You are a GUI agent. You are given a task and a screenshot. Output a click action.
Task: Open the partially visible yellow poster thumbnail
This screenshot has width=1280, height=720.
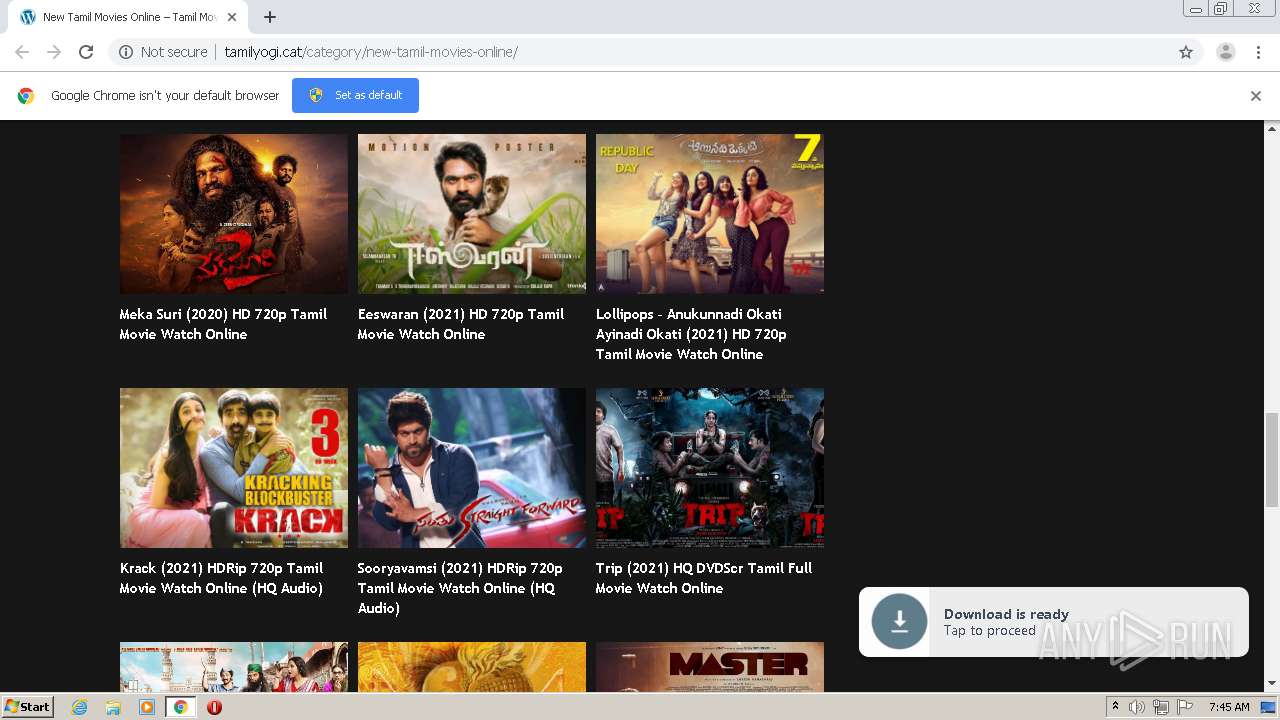[x=472, y=667]
